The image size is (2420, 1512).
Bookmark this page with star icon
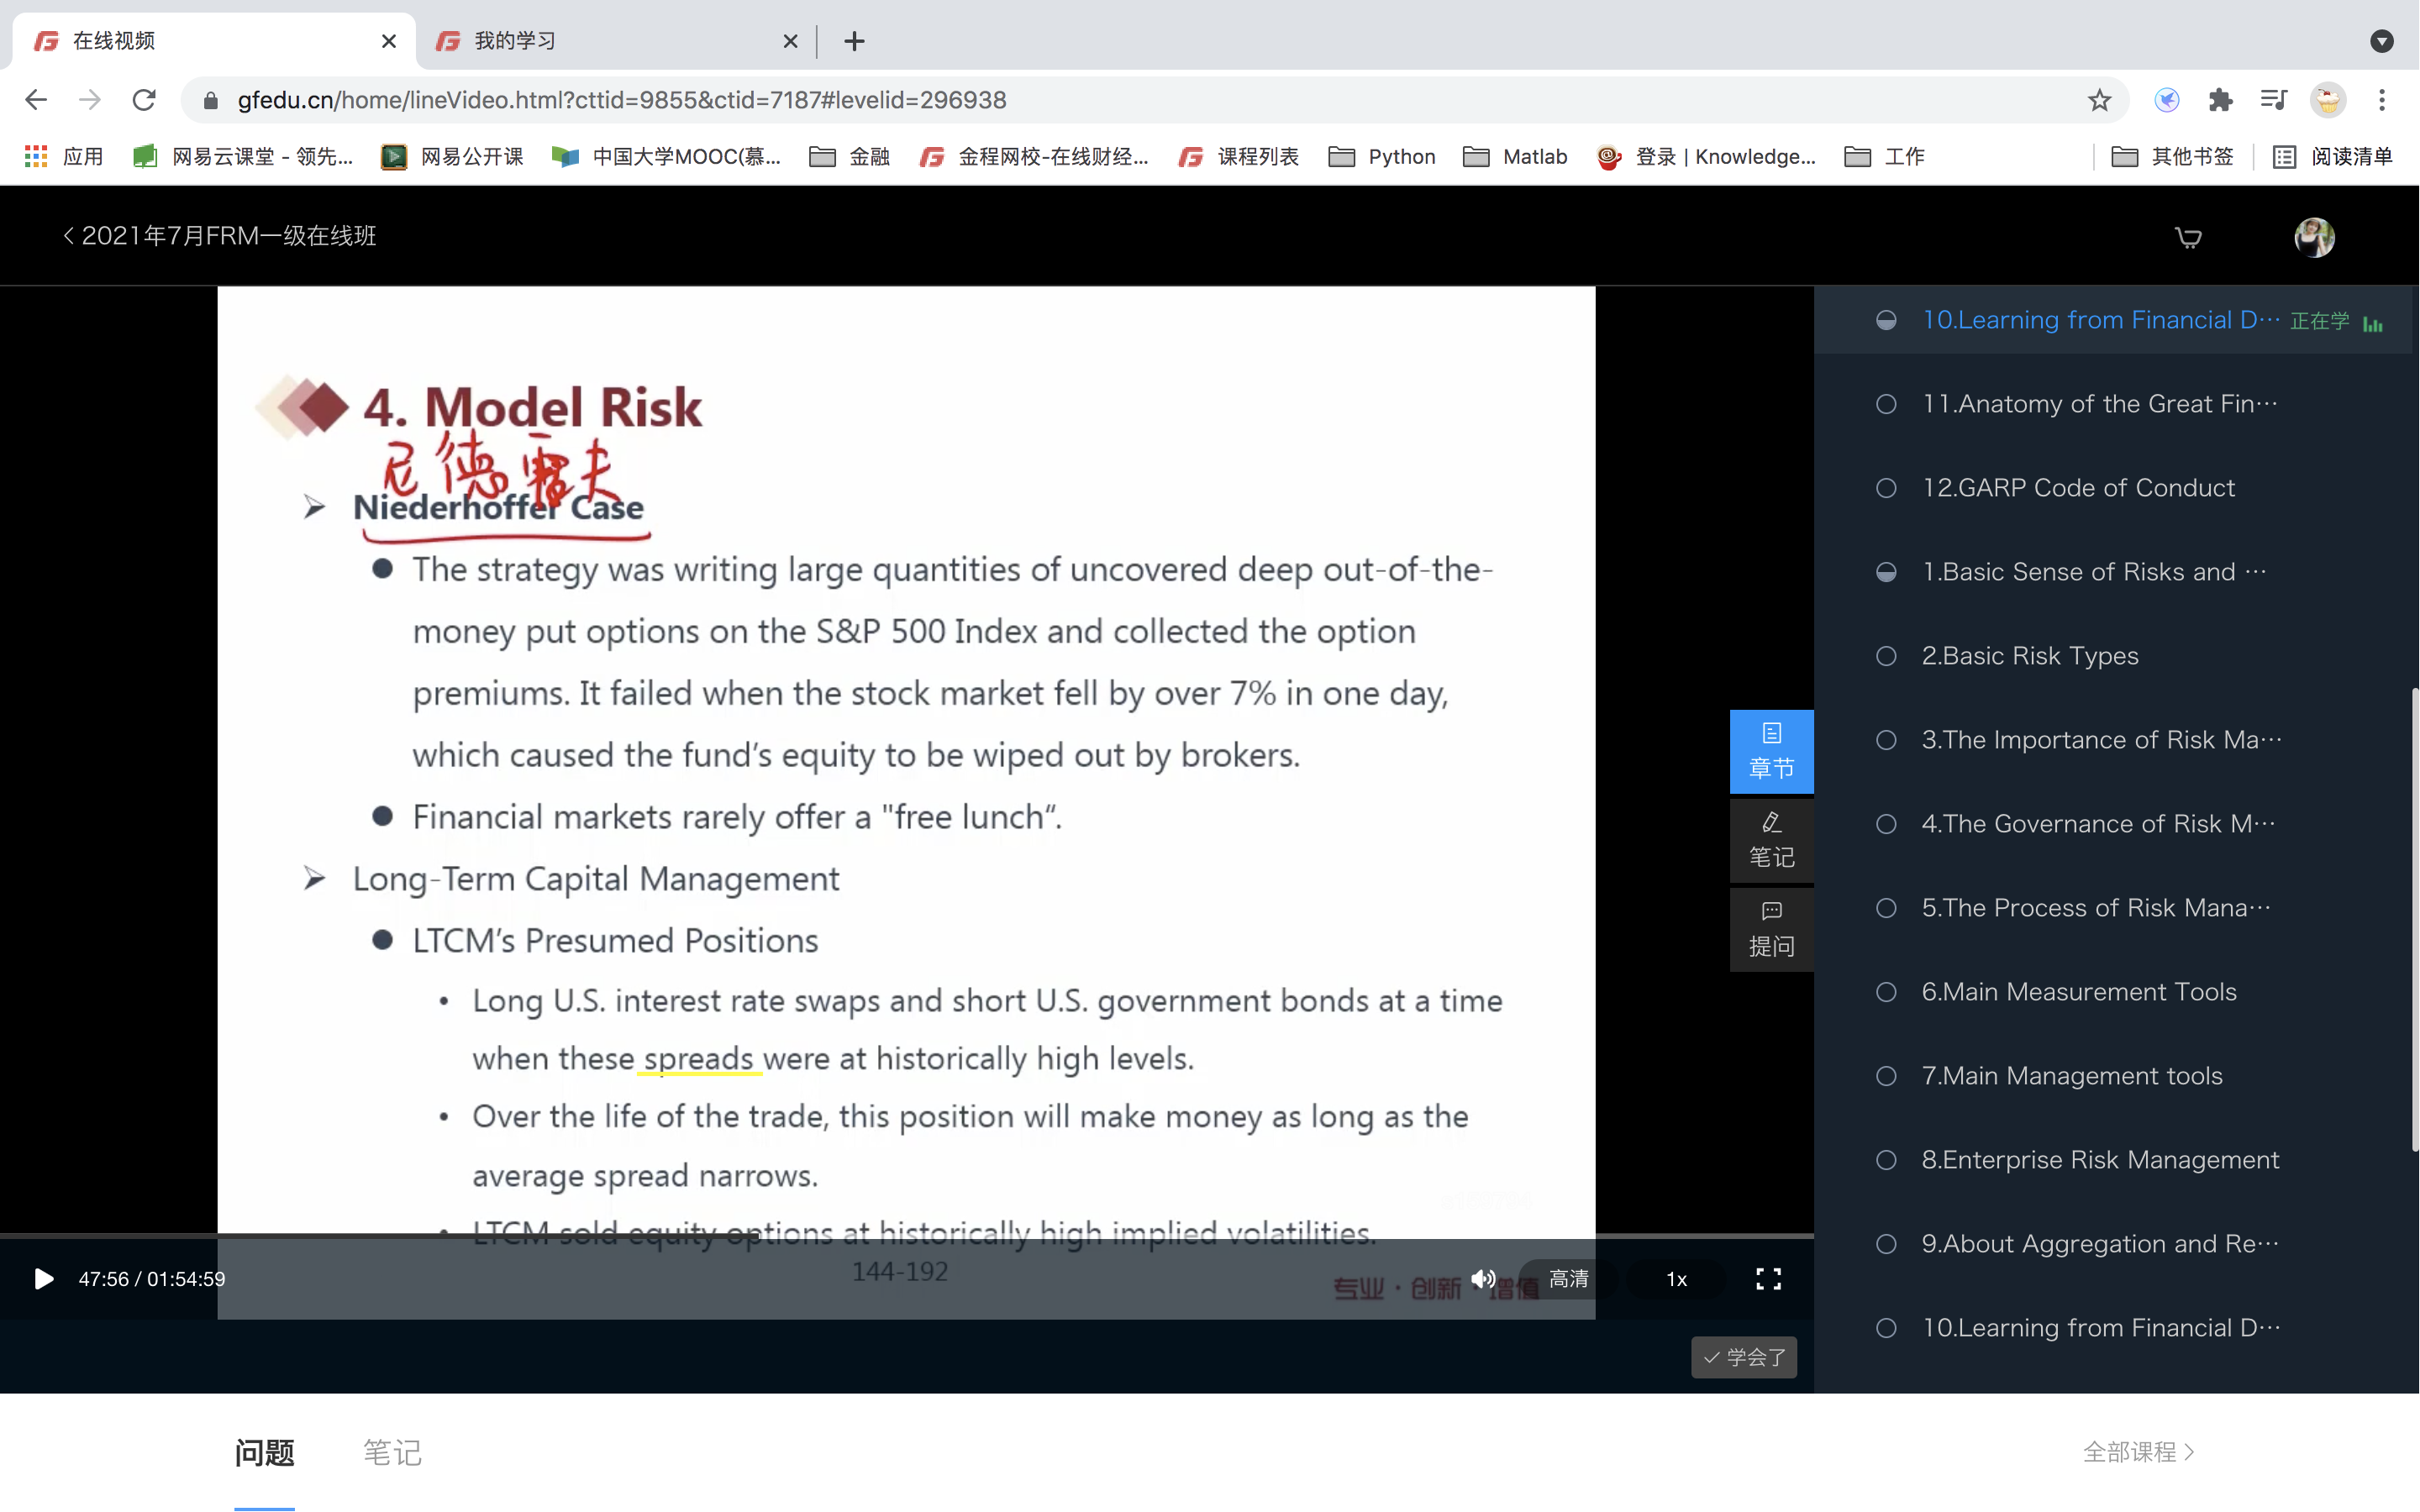pos(2099,100)
